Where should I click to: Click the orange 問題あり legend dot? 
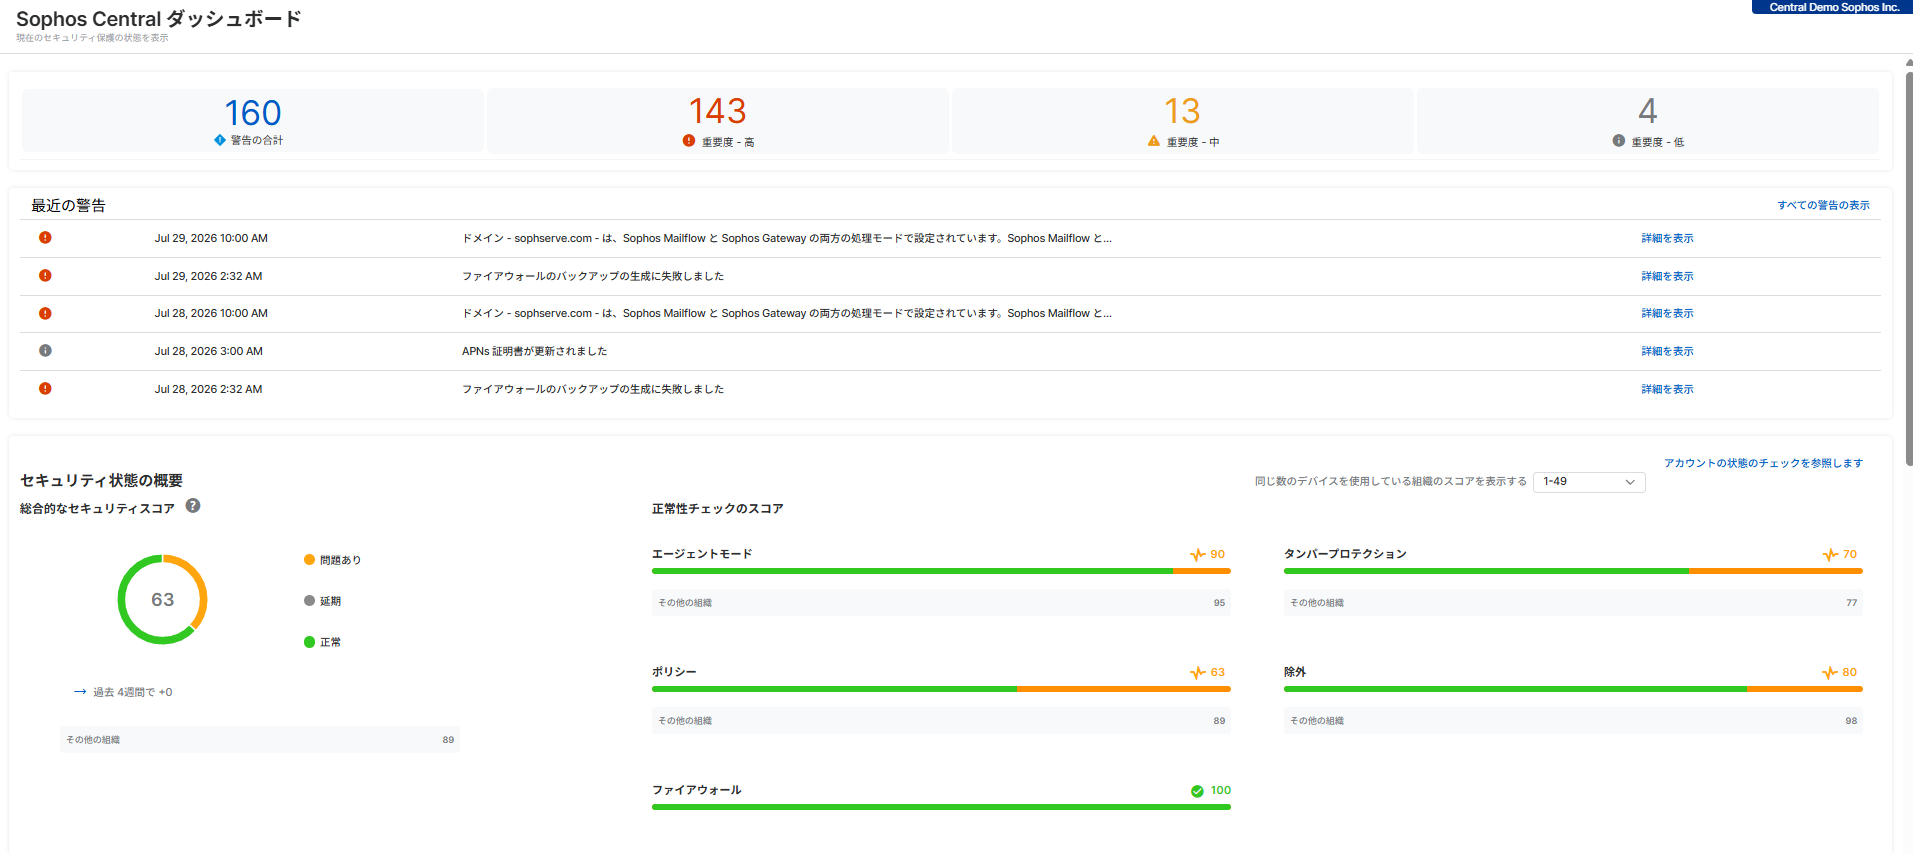point(310,560)
